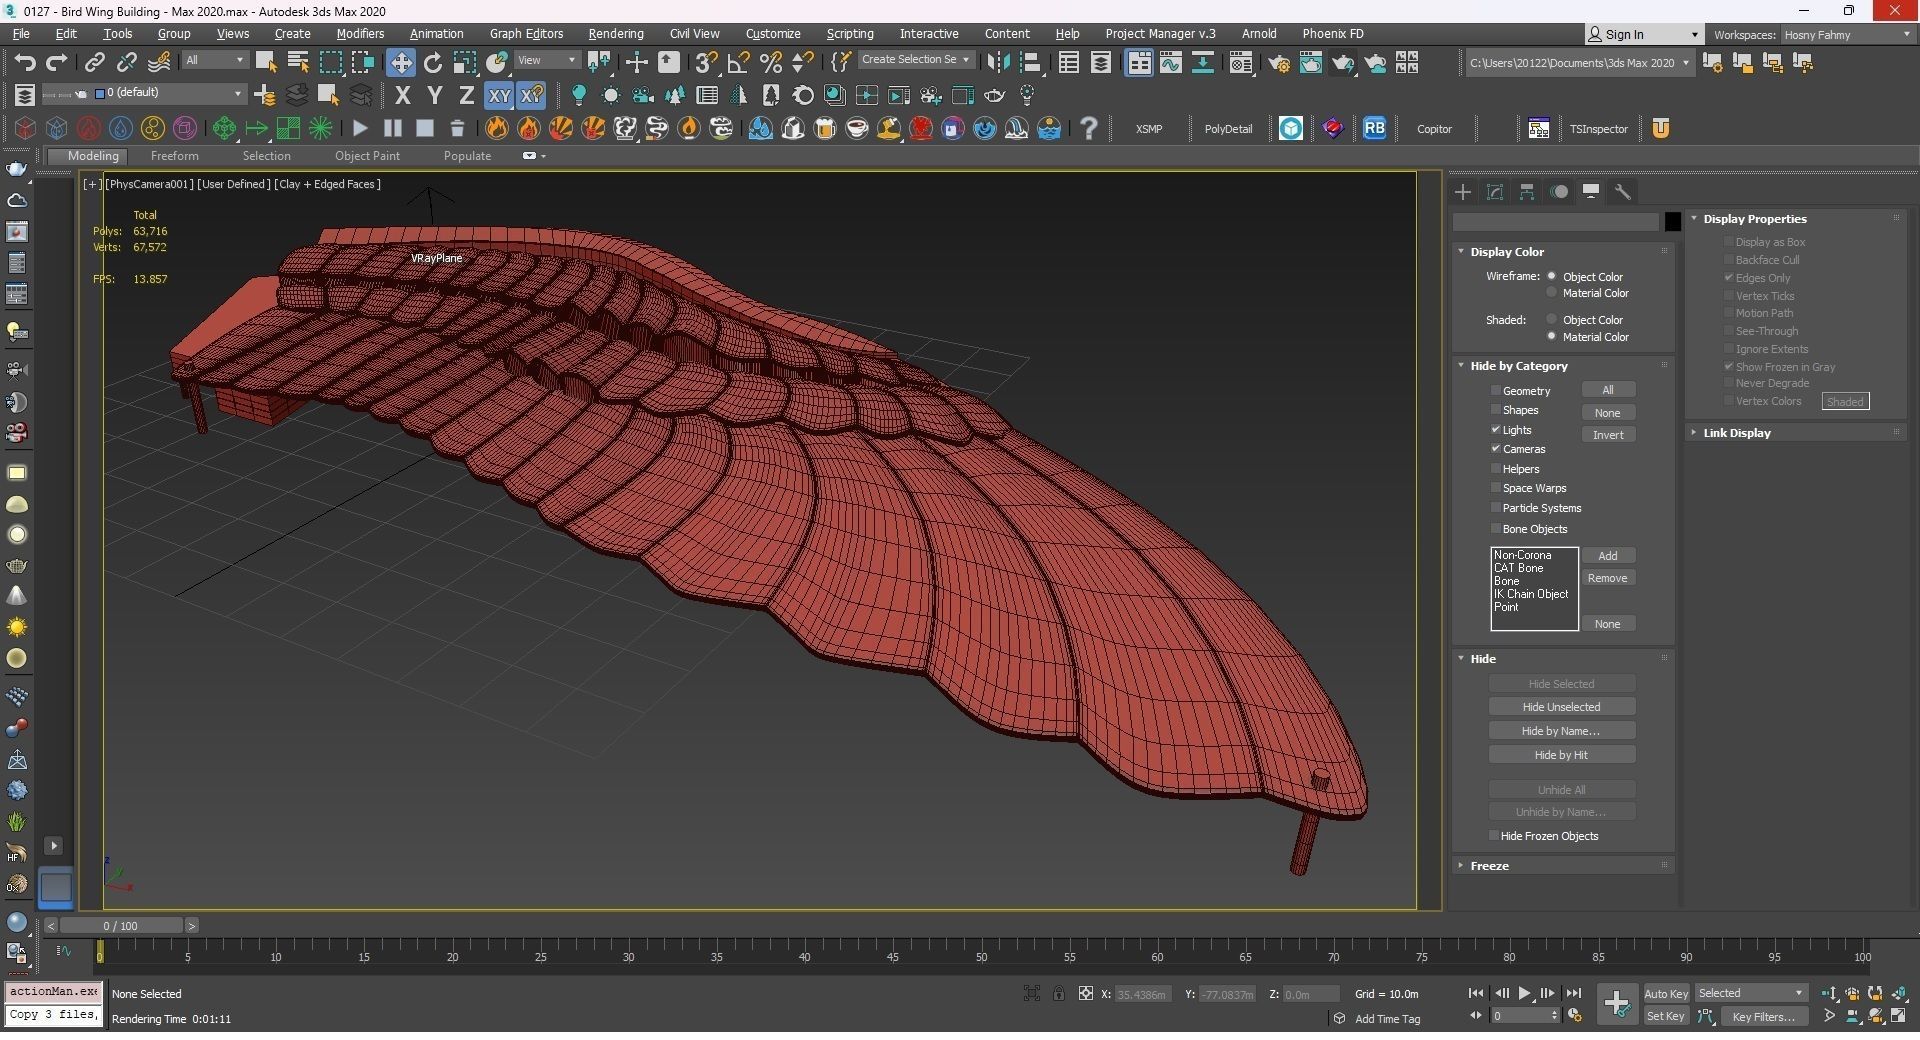Open the Phoenix FD menu

coord(1332,33)
